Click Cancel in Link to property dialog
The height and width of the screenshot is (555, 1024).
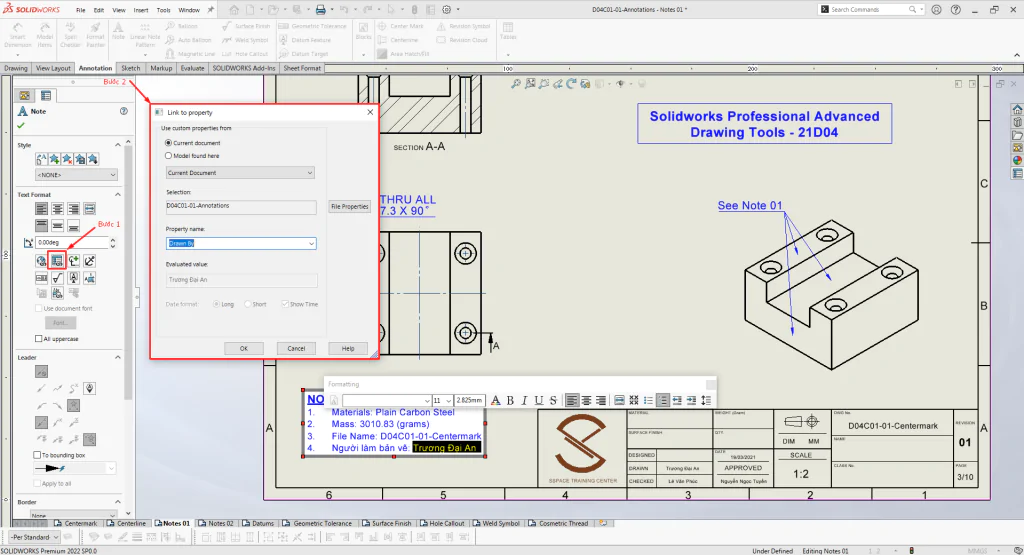296,348
